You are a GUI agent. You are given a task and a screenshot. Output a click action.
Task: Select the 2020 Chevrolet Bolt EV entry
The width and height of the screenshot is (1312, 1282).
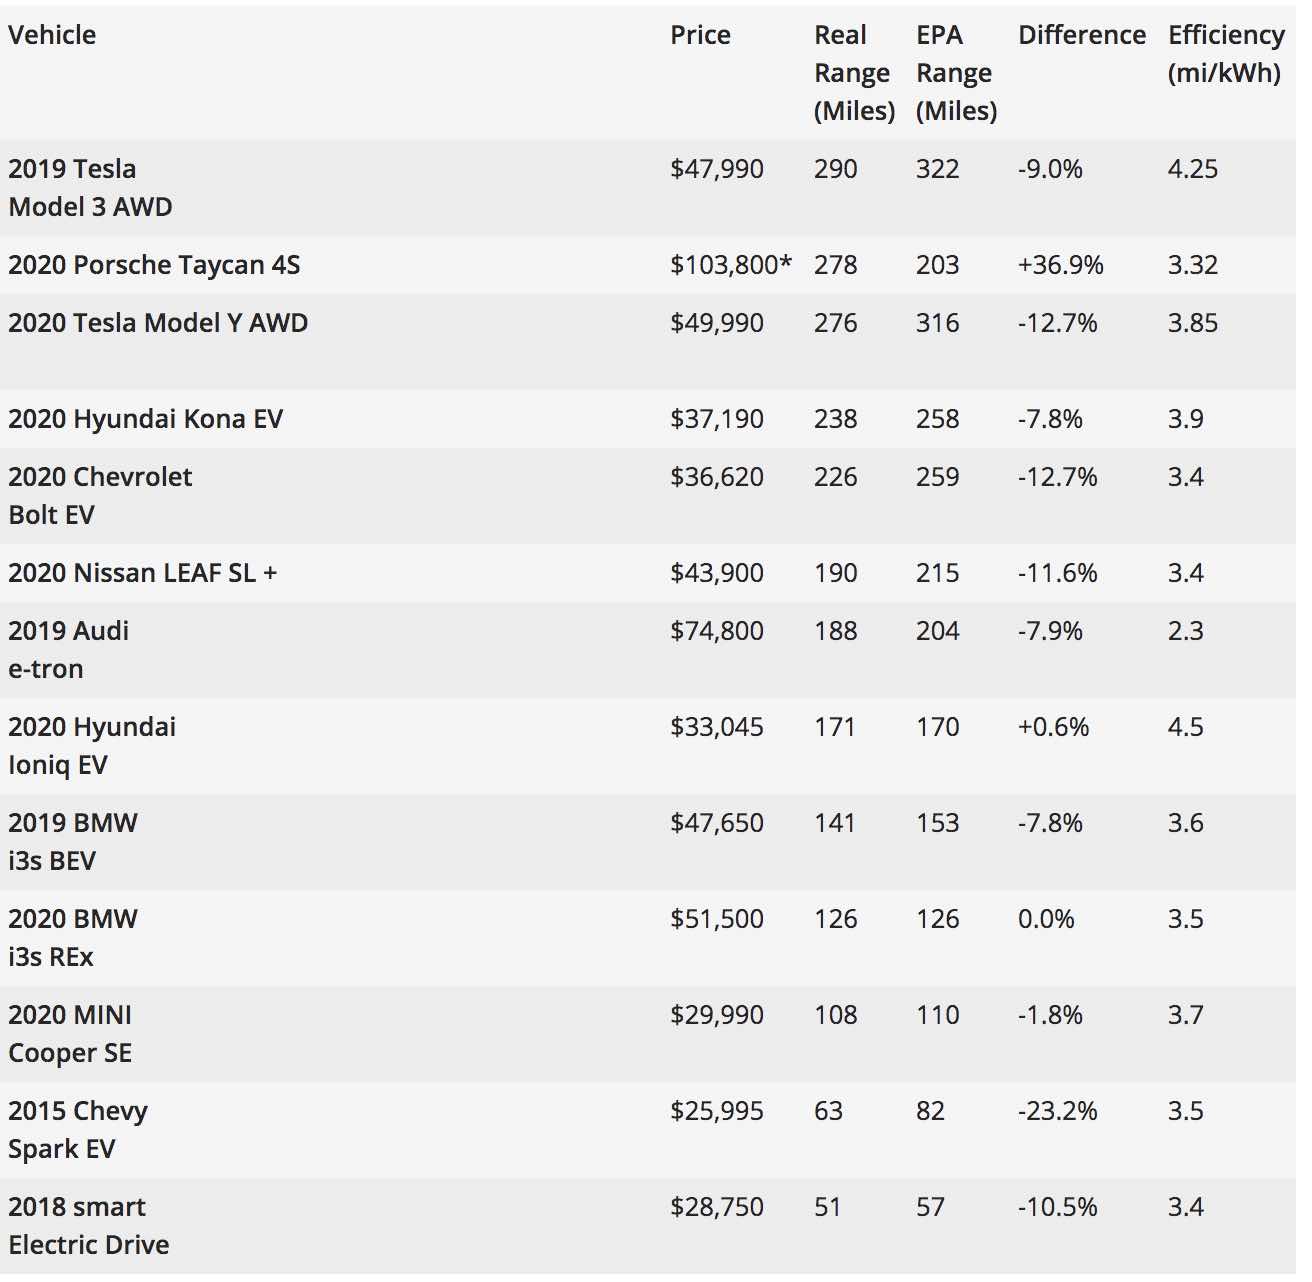(x=100, y=496)
